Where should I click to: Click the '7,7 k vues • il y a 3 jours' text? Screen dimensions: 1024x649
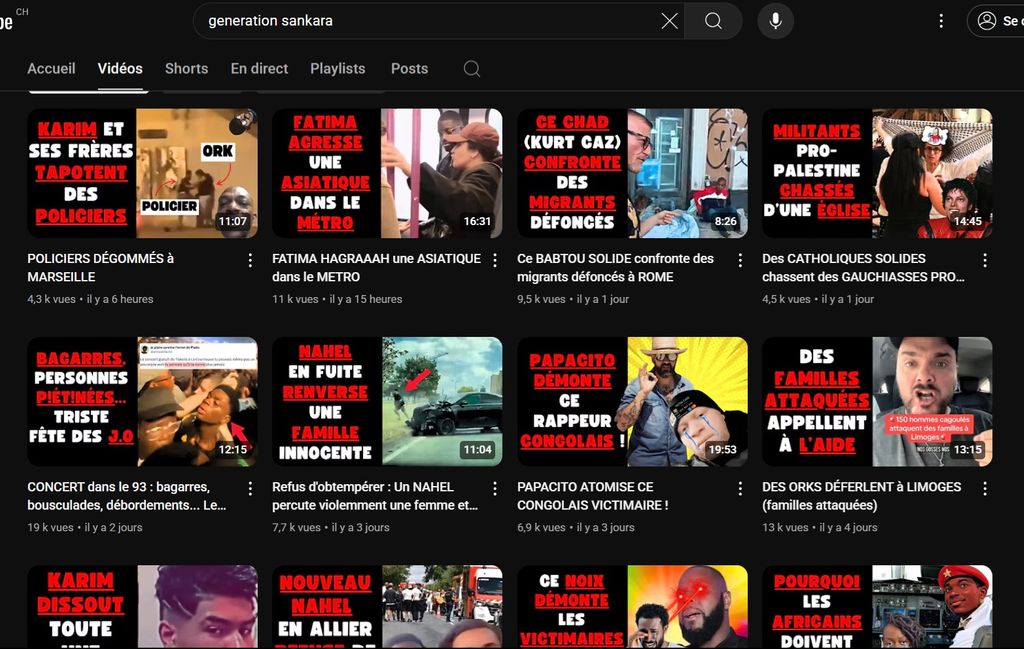click(x=330, y=527)
